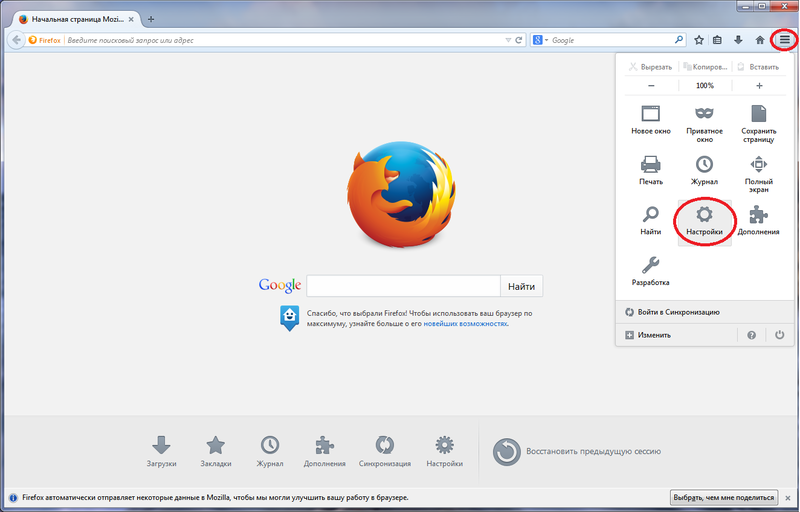Open a New window (Новое окно)
Screen dimensions: 800x512
point(651,120)
